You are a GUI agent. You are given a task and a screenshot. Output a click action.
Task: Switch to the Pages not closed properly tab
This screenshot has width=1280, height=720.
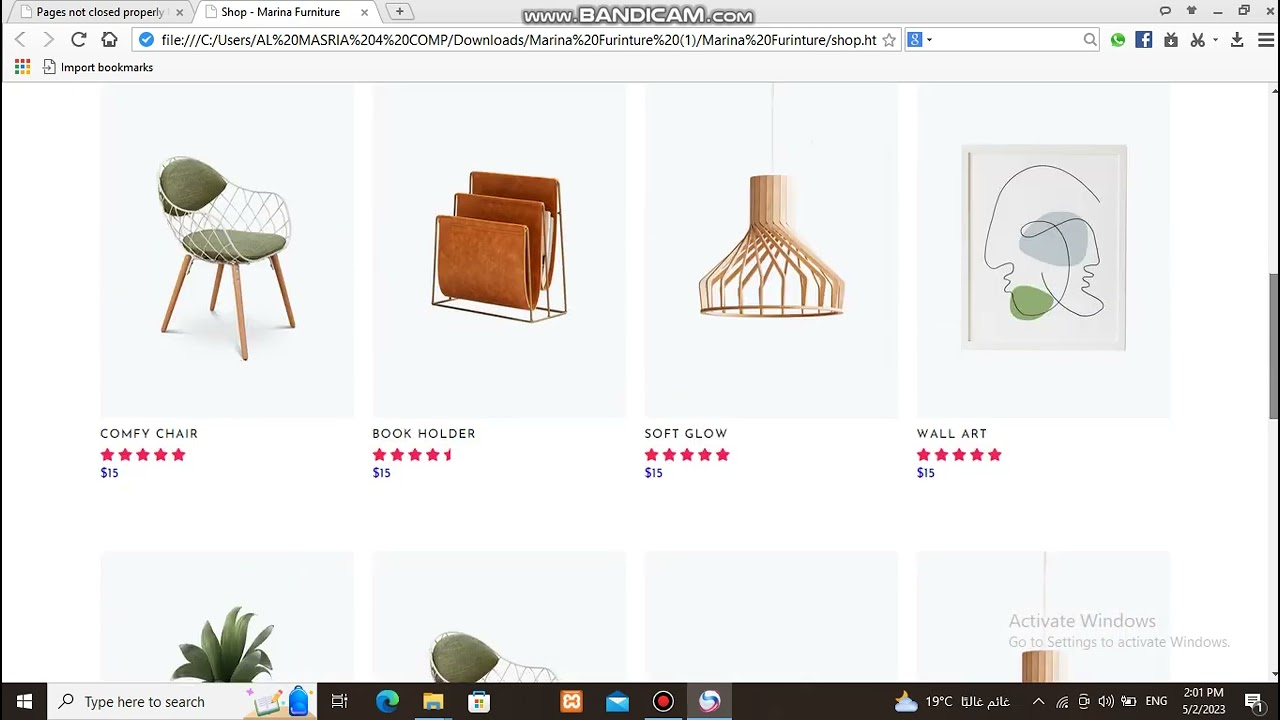pyautogui.click(x=99, y=12)
